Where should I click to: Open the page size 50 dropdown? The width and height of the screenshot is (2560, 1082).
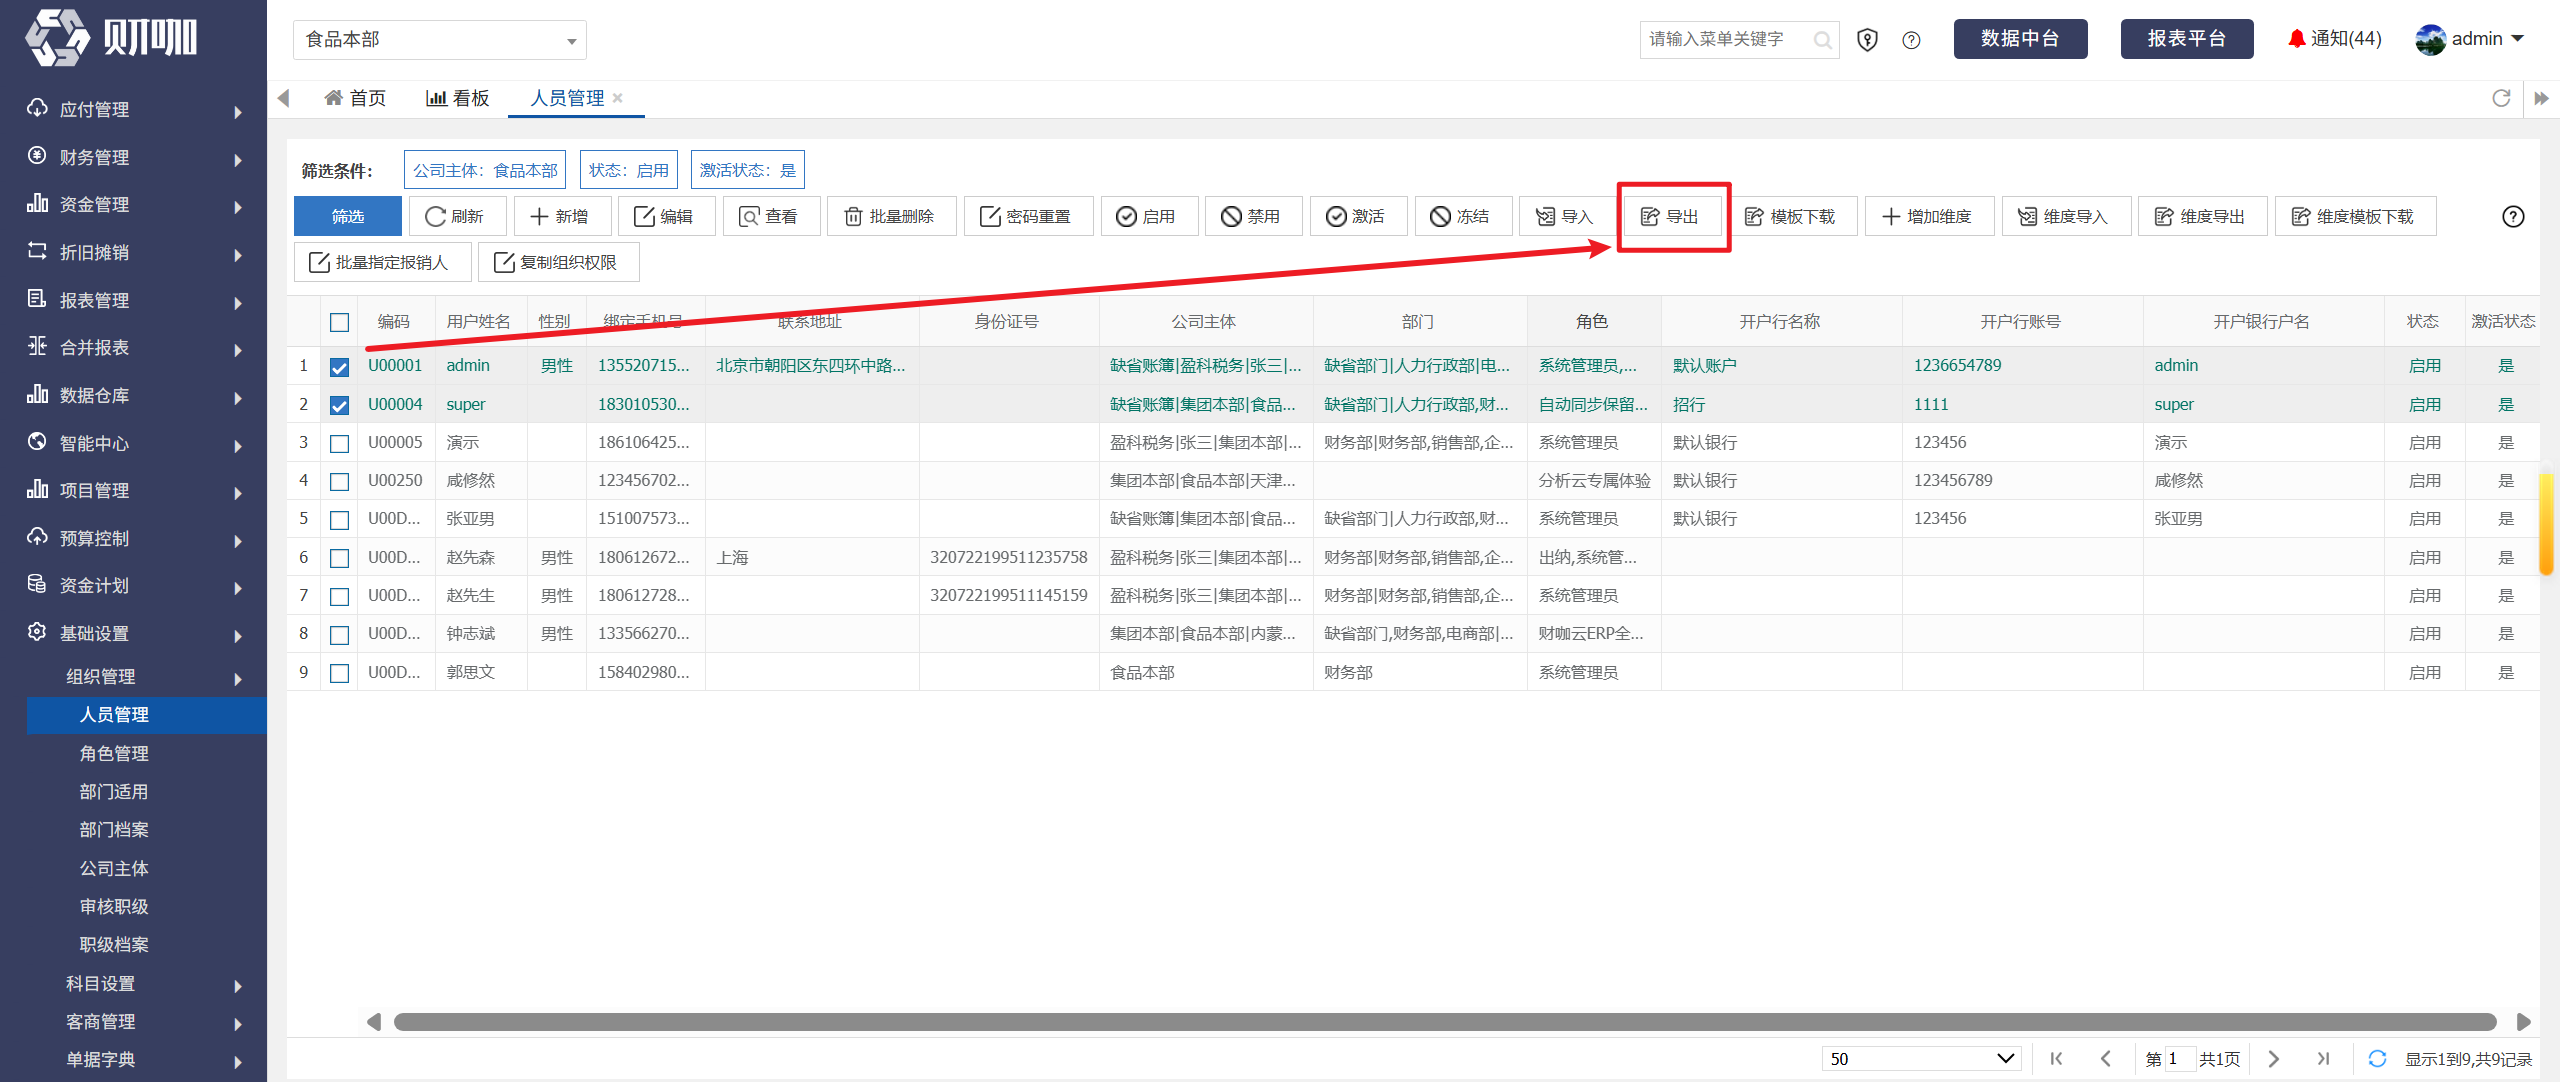coord(1921,1058)
